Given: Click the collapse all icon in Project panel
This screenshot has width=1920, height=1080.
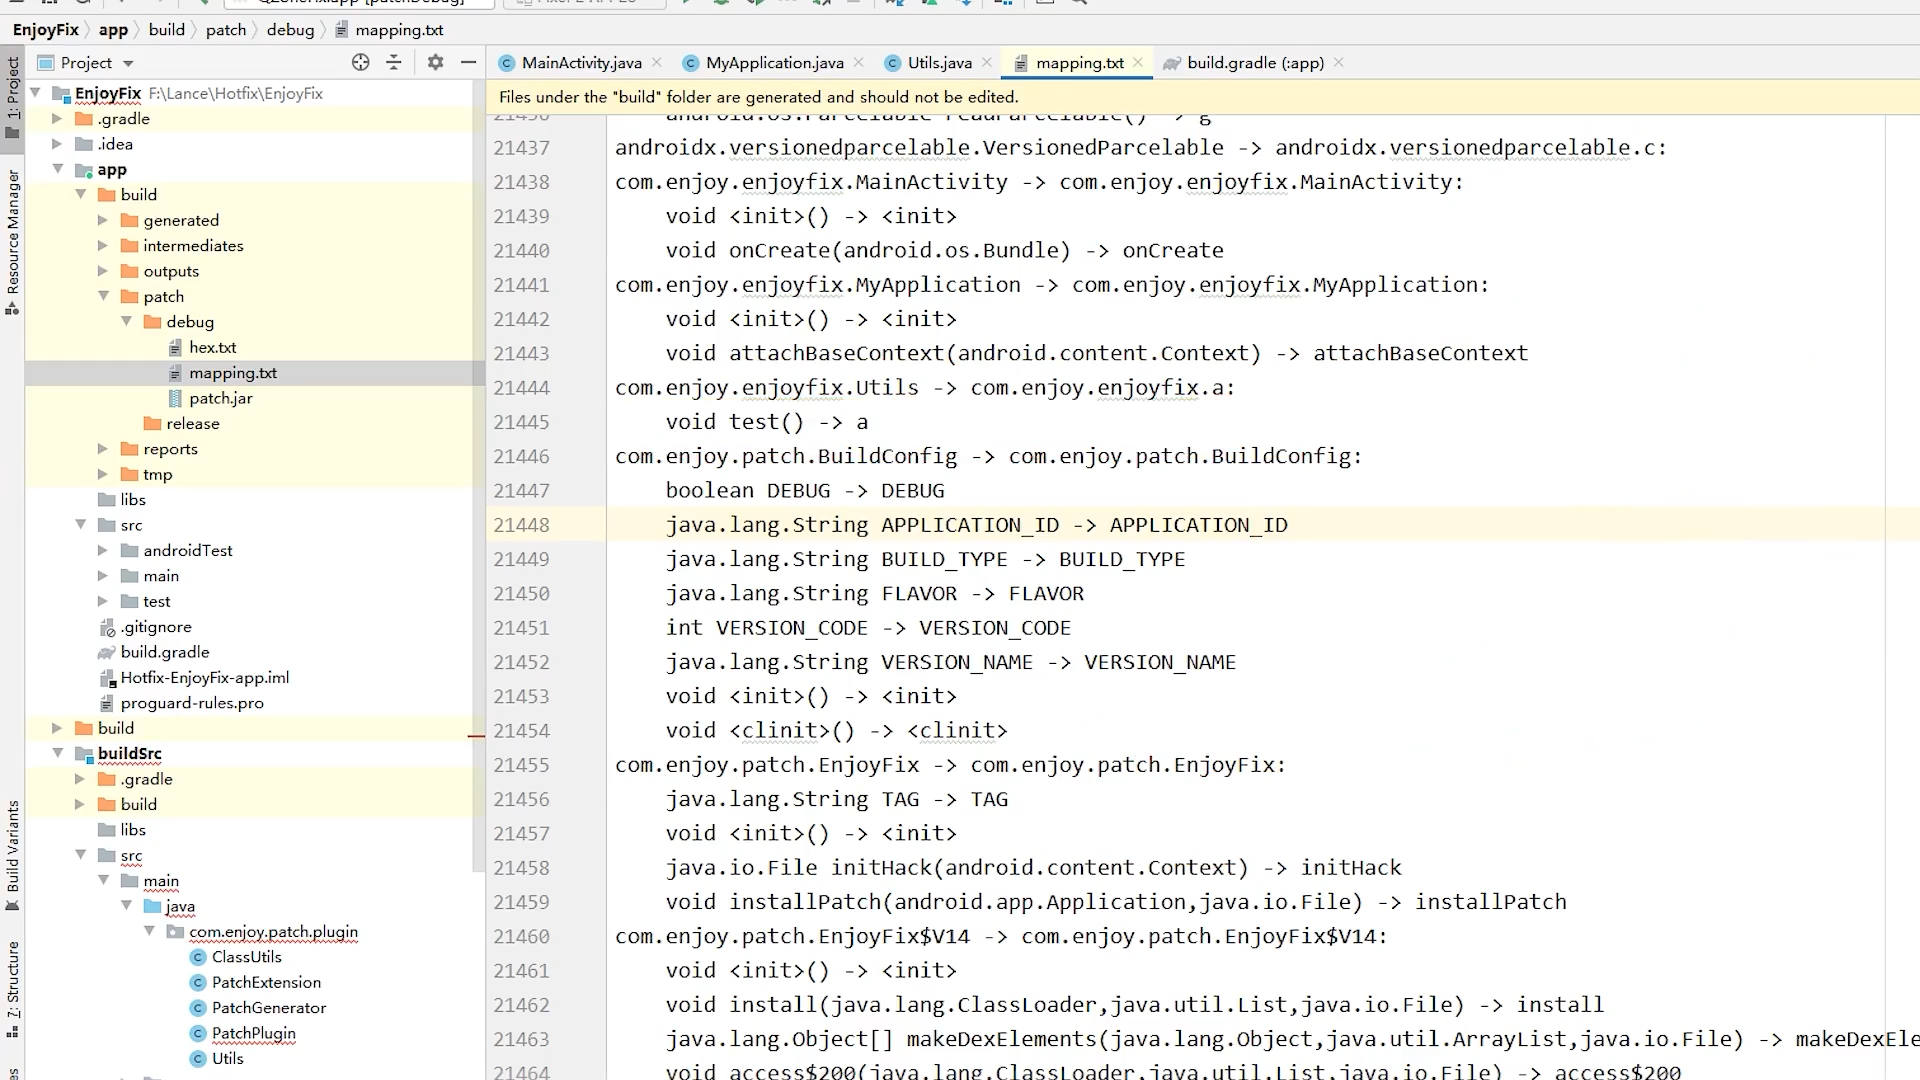Looking at the screenshot, I should pyautogui.click(x=394, y=62).
